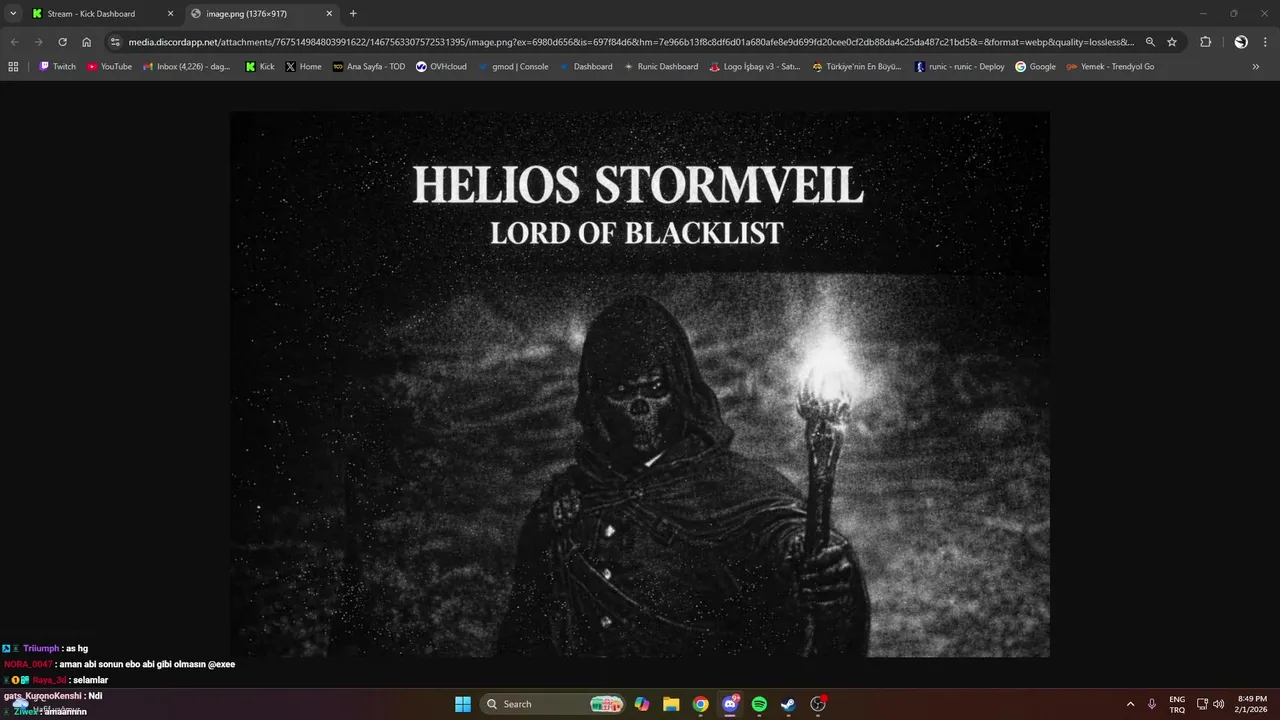Open the ENG TRQ language switcher
The height and width of the screenshot is (720, 1280).
(x=1177, y=704)
